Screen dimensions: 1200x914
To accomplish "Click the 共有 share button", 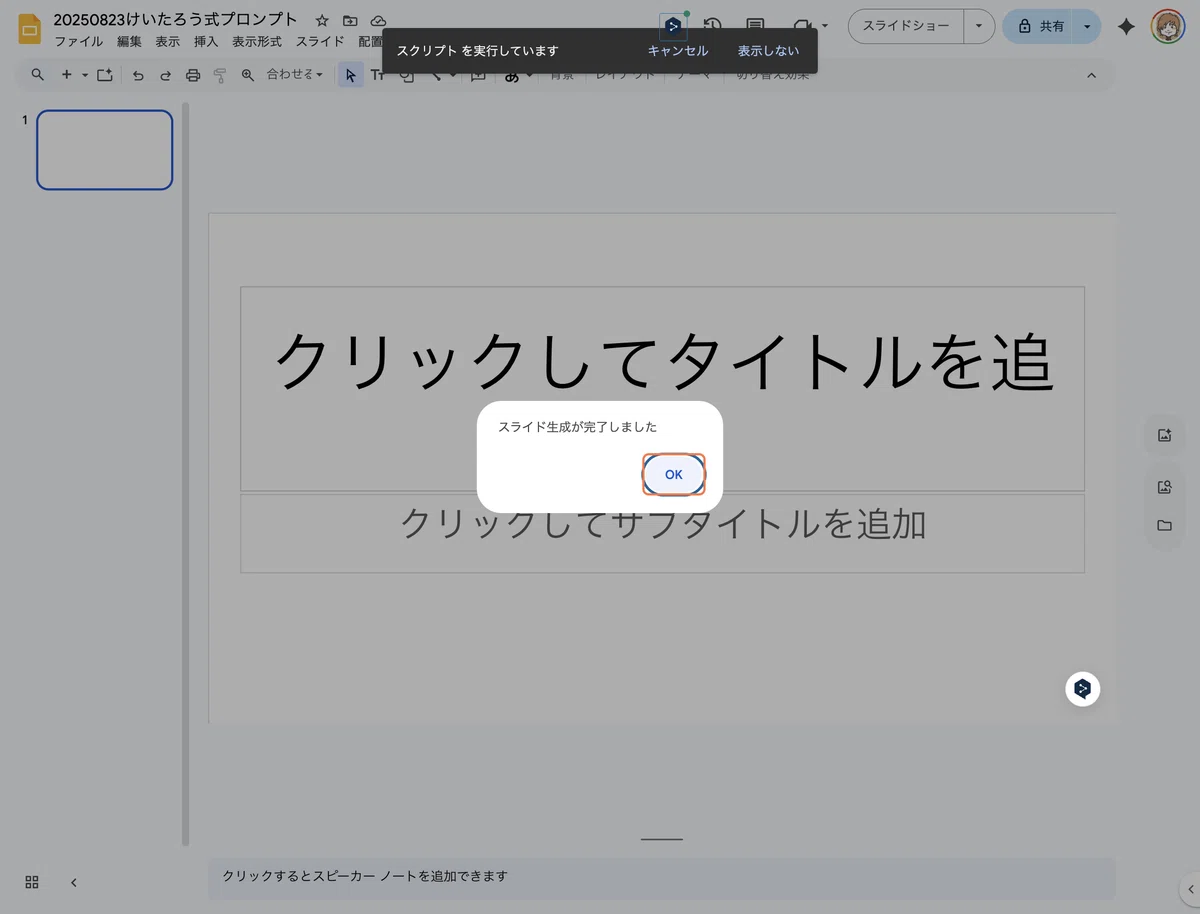I will click(x=1040, y=27).
